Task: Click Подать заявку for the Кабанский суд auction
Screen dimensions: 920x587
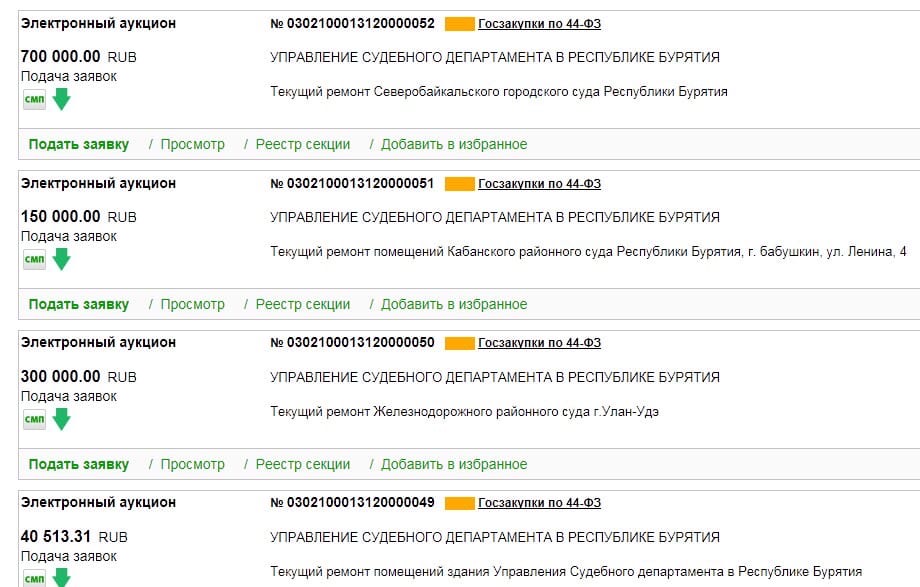Action: [79, 304]
